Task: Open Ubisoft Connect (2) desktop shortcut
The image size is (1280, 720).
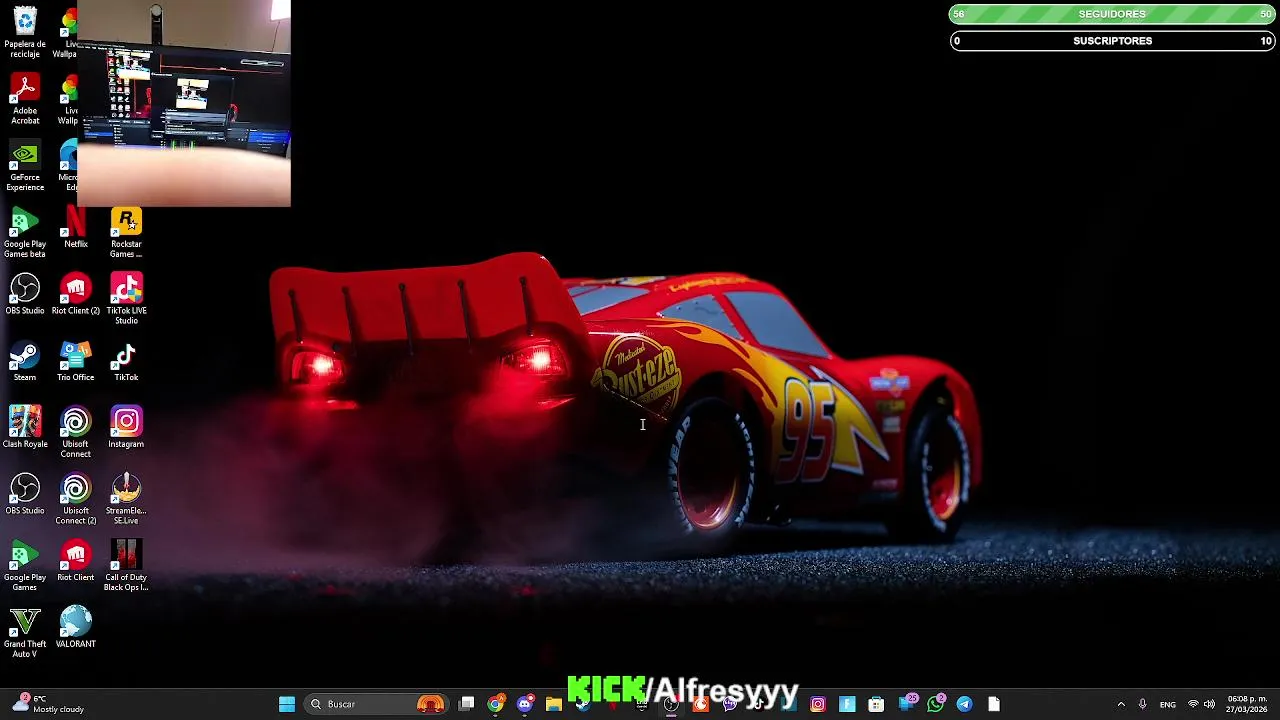Action: (76, 499)
